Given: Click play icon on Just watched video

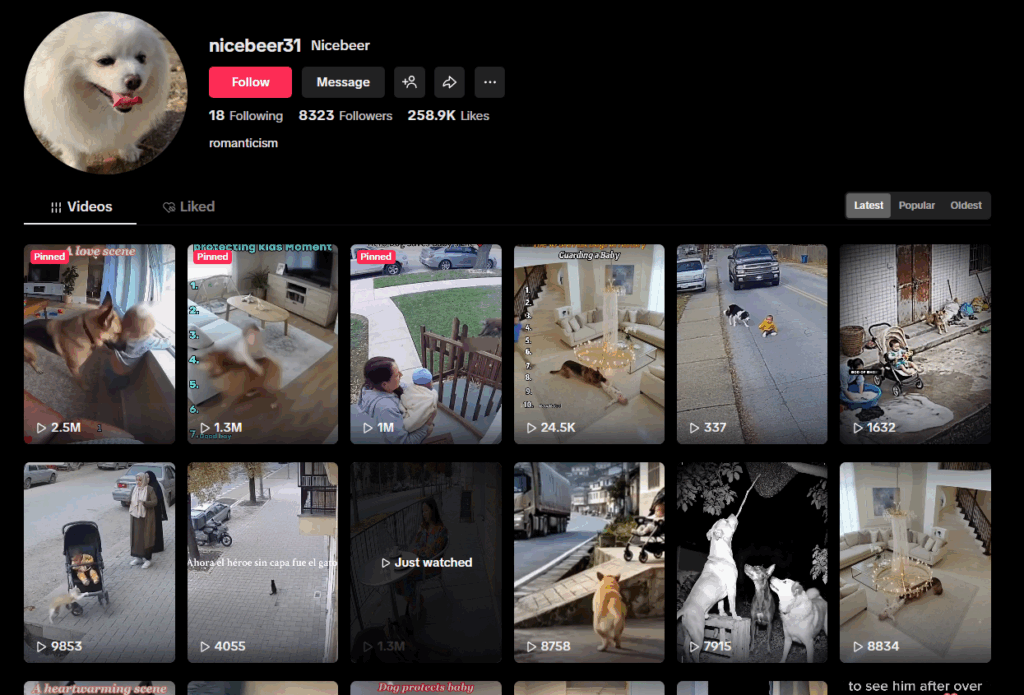Looking at the screenshot, I should pos(386,563).
